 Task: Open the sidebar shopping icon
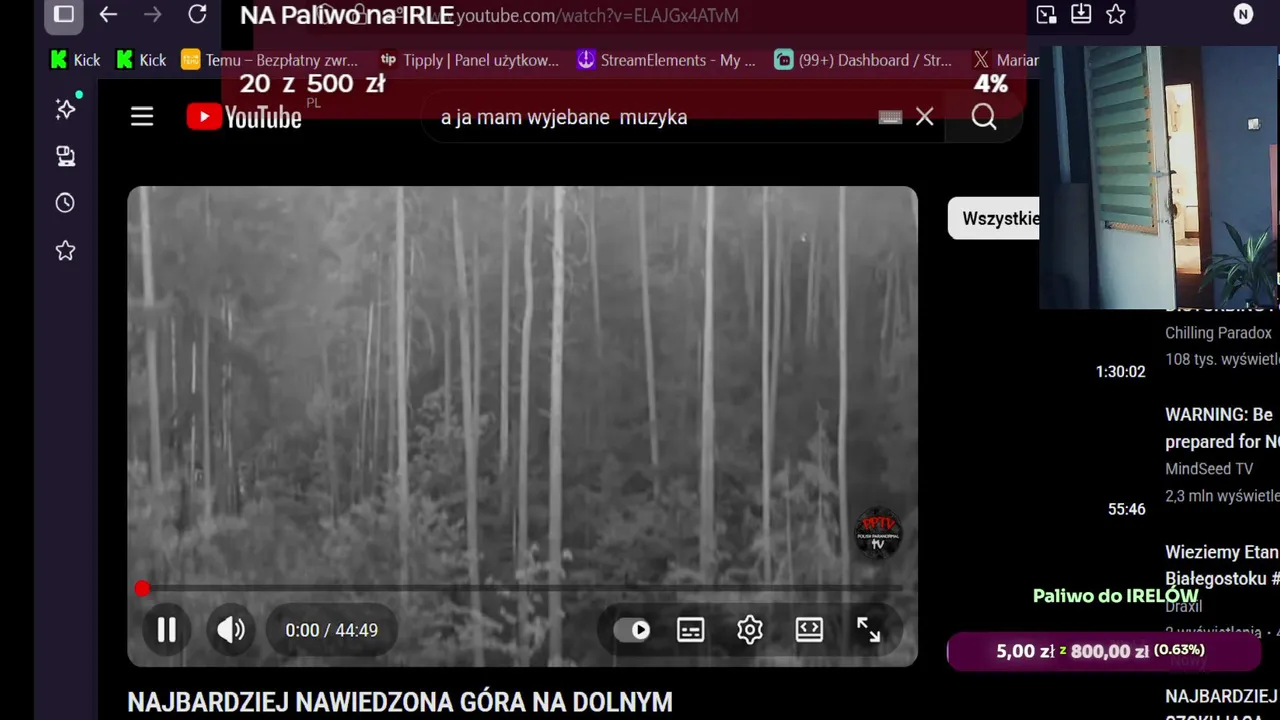[65, 156]
